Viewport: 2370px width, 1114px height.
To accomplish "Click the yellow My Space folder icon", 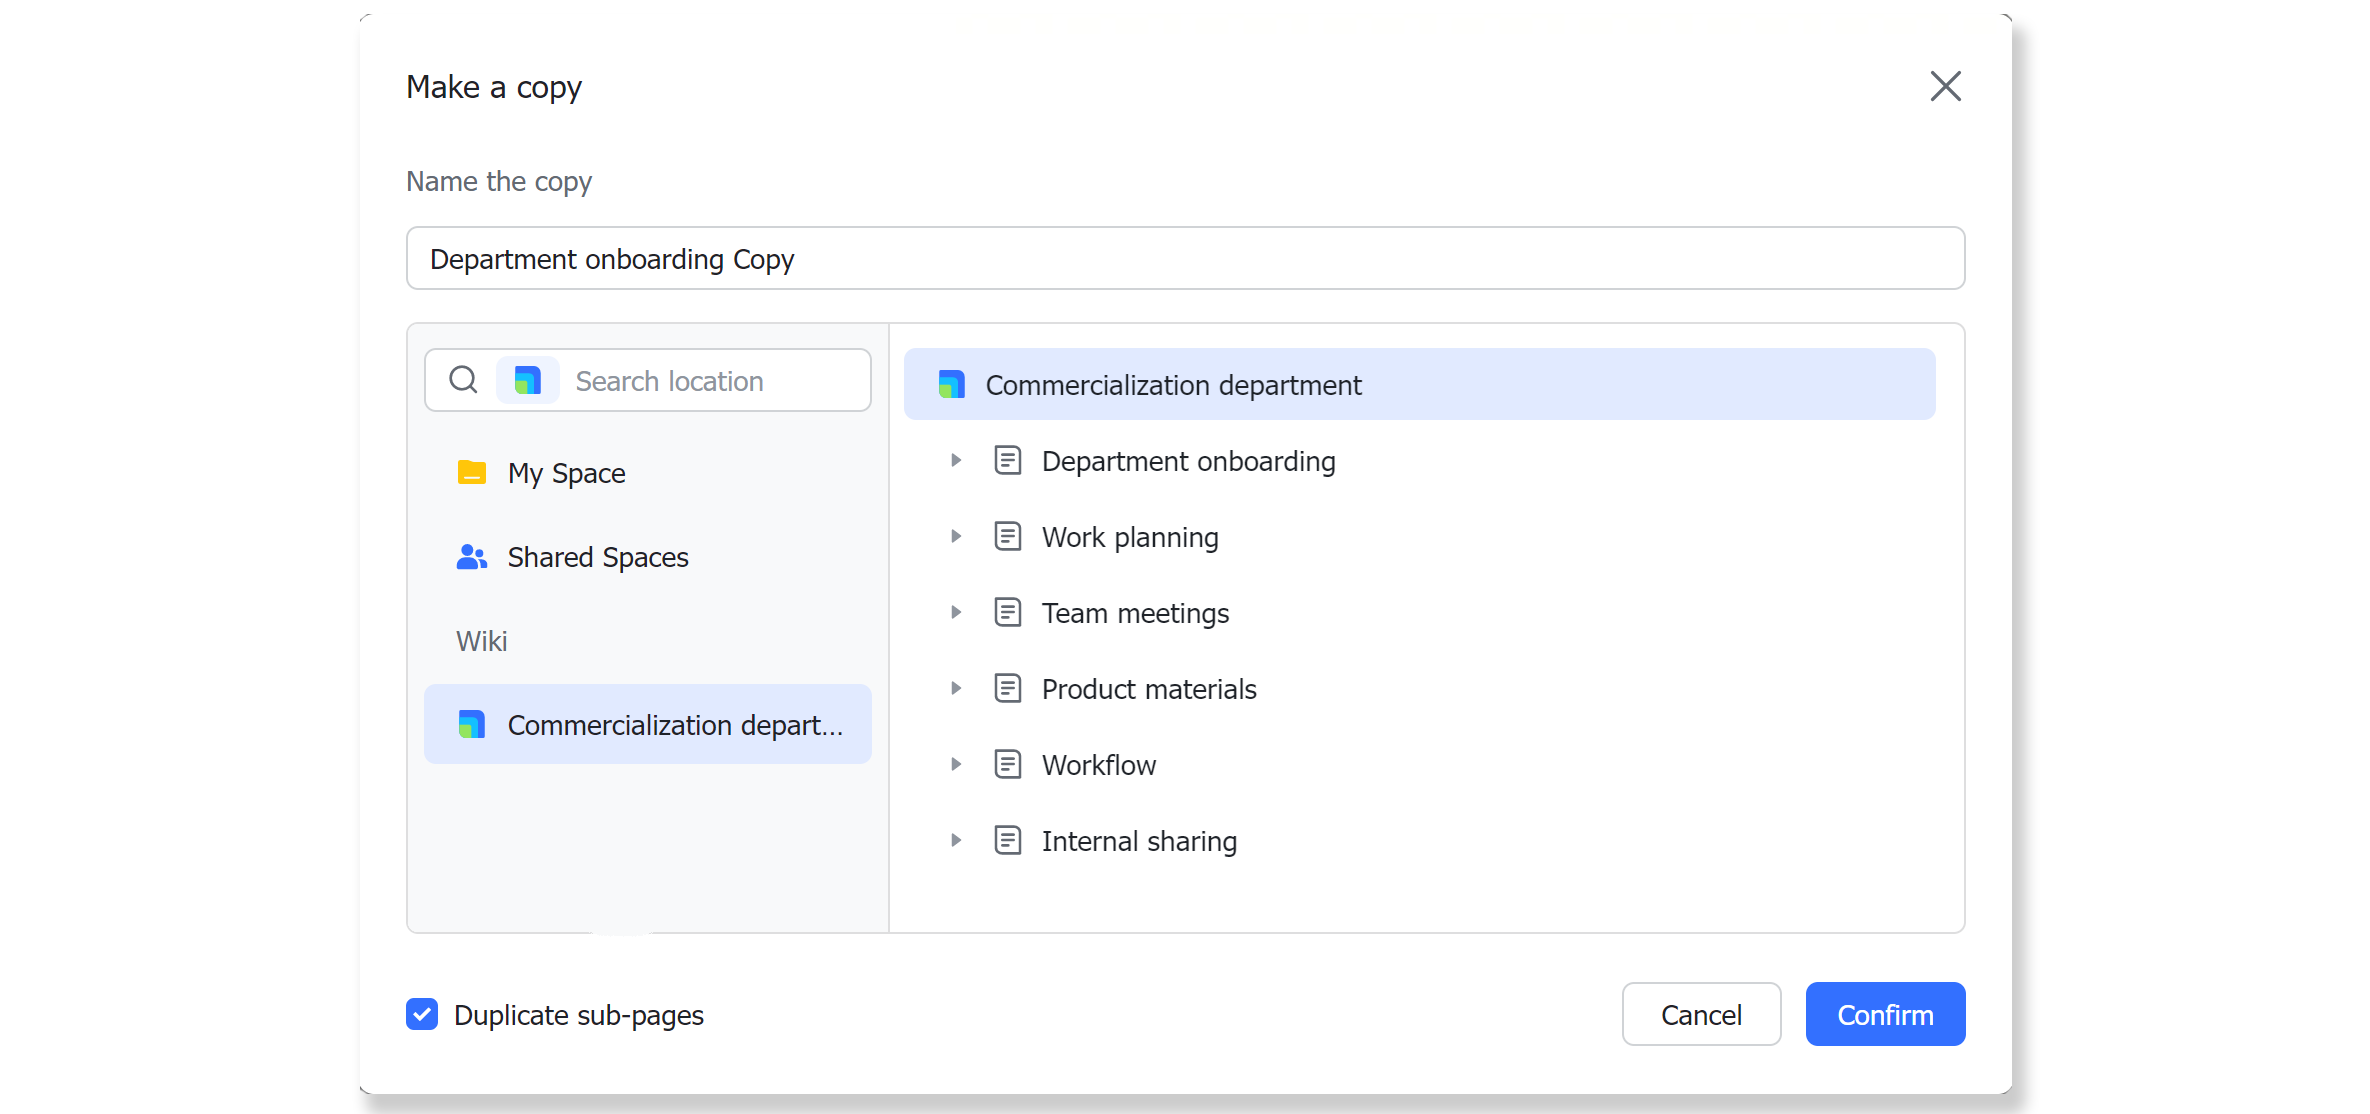I will coord(471,472).
